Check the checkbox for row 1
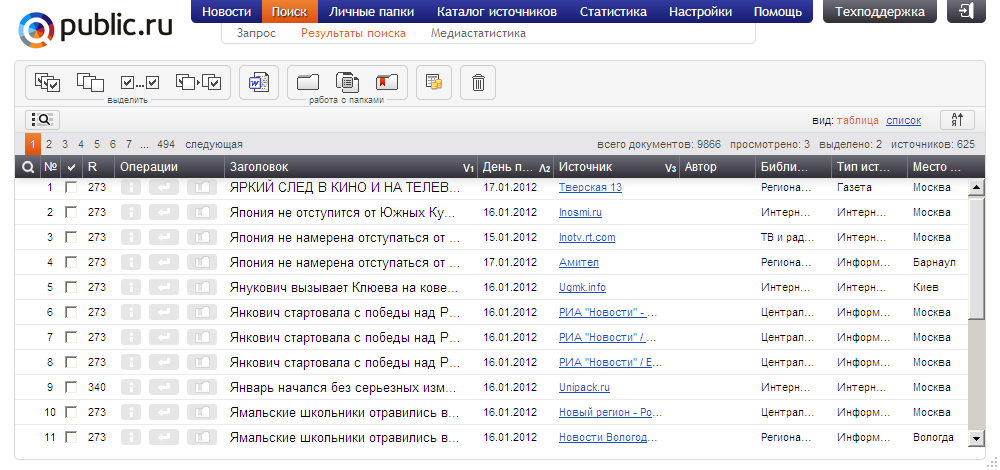This screenshot has width=1000, height=470. [x=71, y=187]
